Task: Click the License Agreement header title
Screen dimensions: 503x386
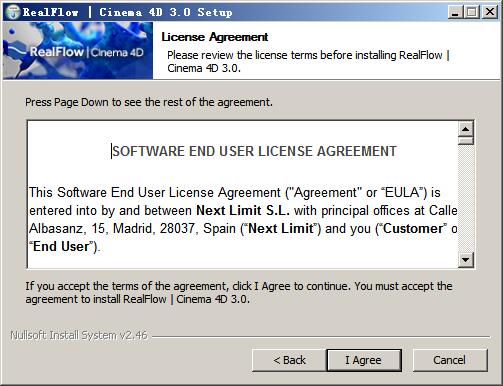Action: point(214,37)
